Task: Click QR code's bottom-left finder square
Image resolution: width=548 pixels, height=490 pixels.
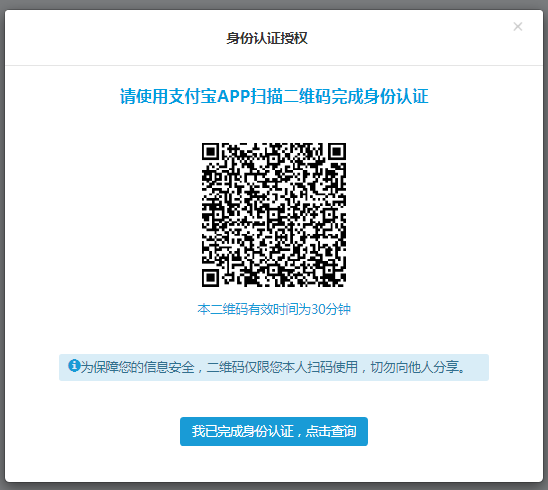Action: click(210, 278)
